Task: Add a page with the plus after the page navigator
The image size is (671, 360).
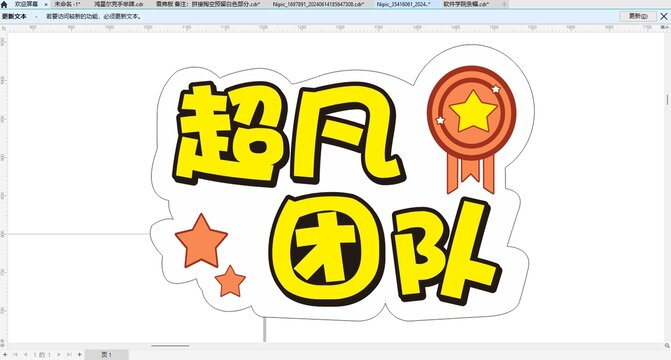Action: [x=79, y=354]
